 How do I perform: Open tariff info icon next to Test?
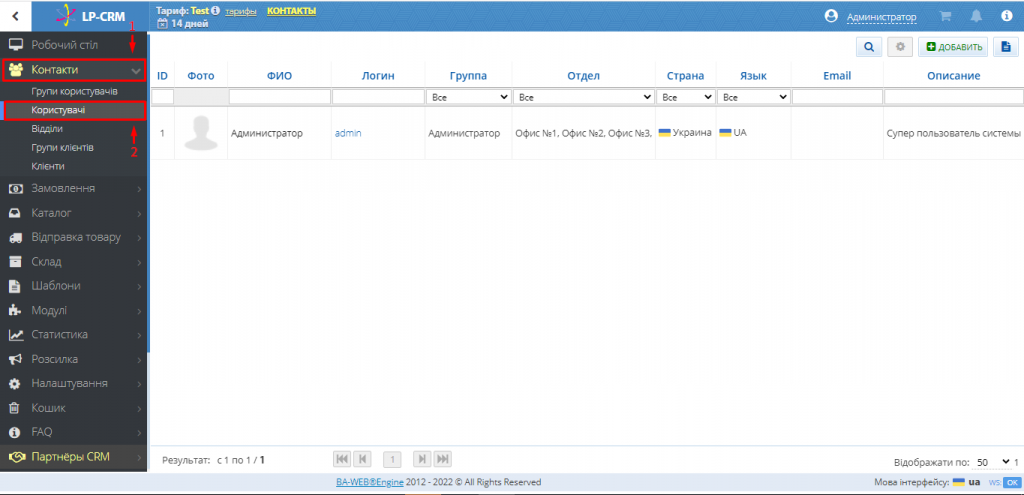[x=215, y=11]
